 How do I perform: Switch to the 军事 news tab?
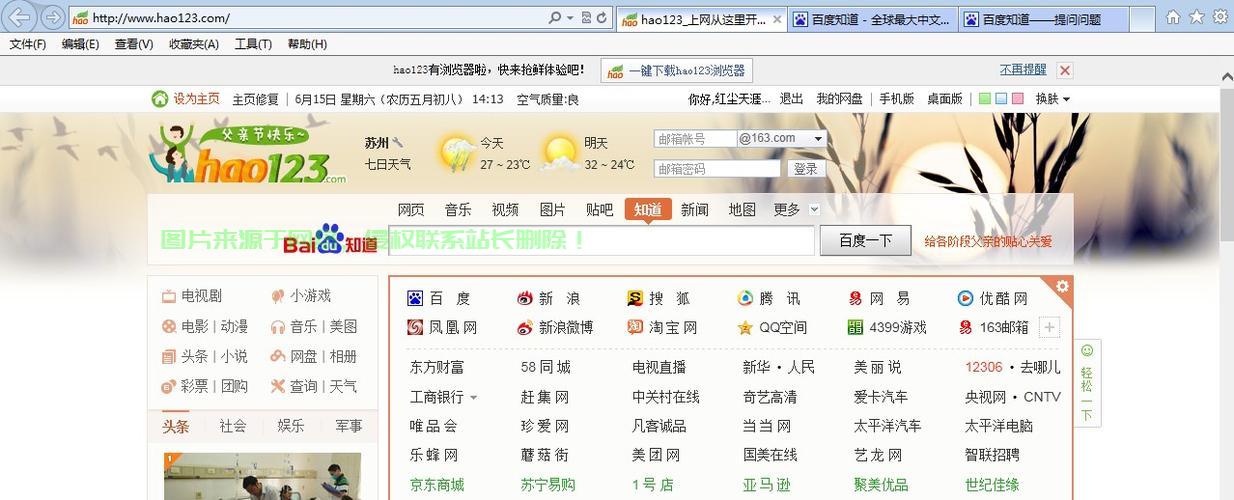[349, 426]
